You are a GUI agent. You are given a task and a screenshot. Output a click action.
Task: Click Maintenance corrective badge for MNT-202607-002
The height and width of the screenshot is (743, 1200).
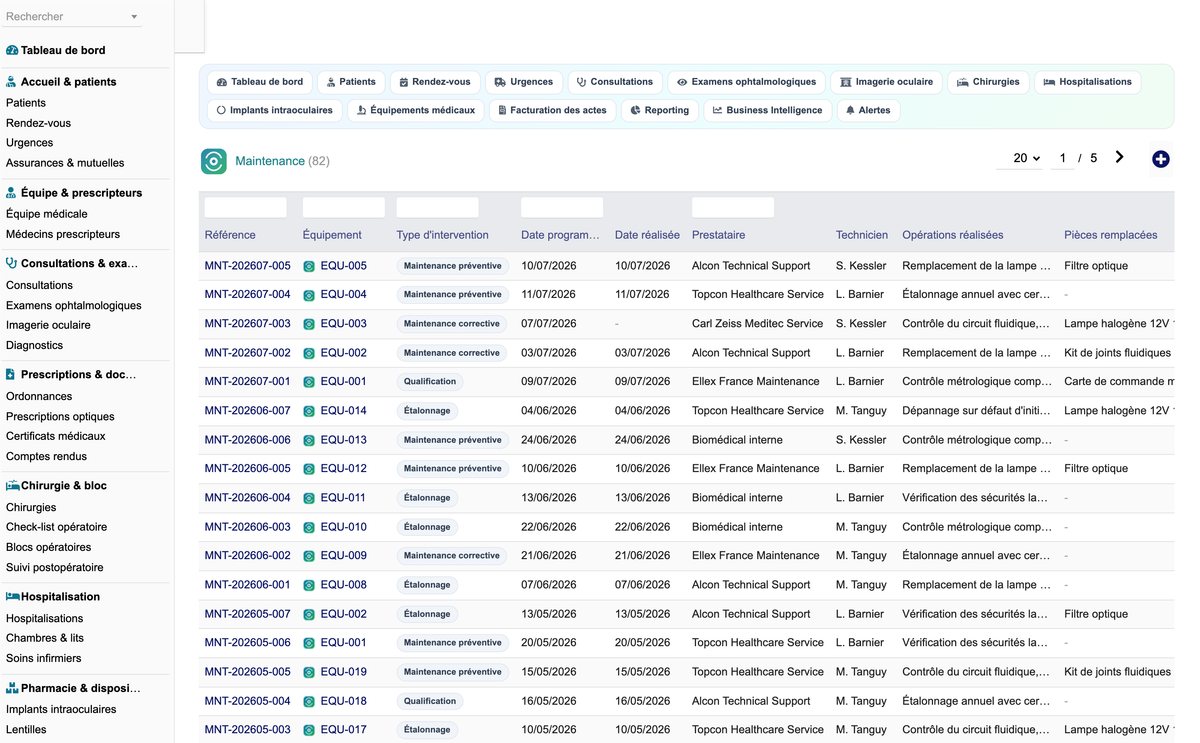point(452,353)
